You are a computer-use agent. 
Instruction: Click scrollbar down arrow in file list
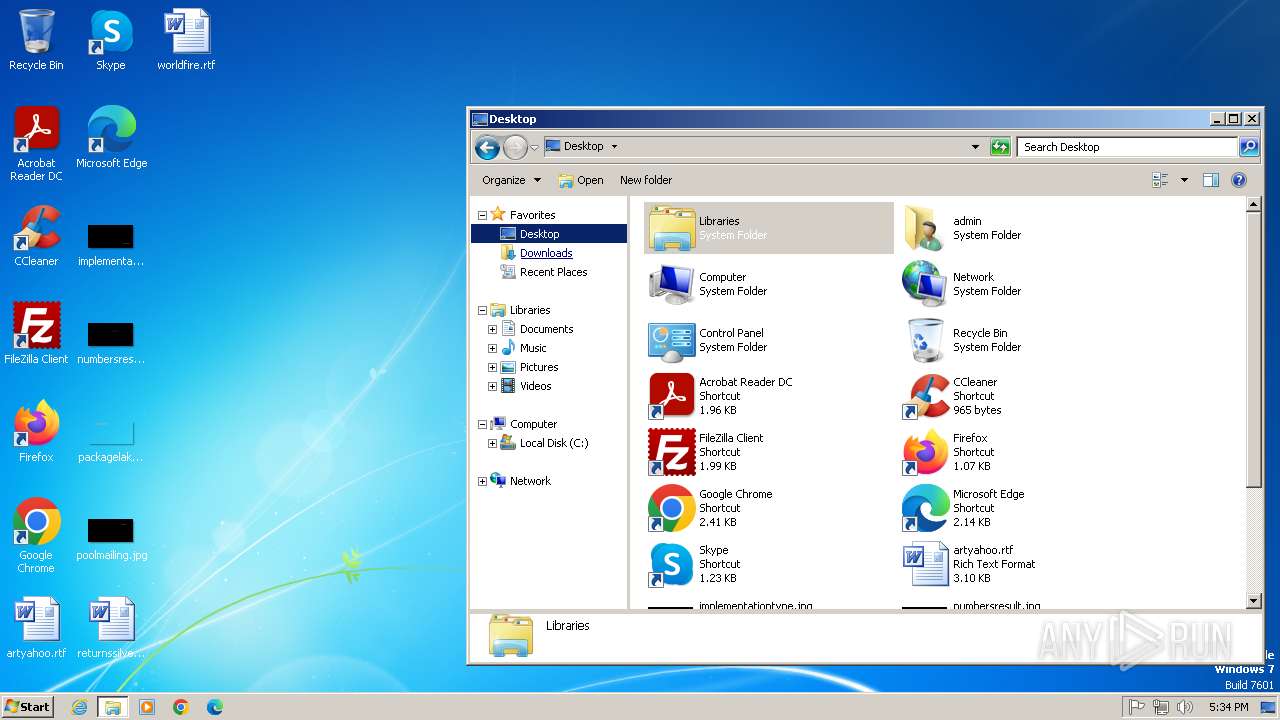(x=1254, y=601)
